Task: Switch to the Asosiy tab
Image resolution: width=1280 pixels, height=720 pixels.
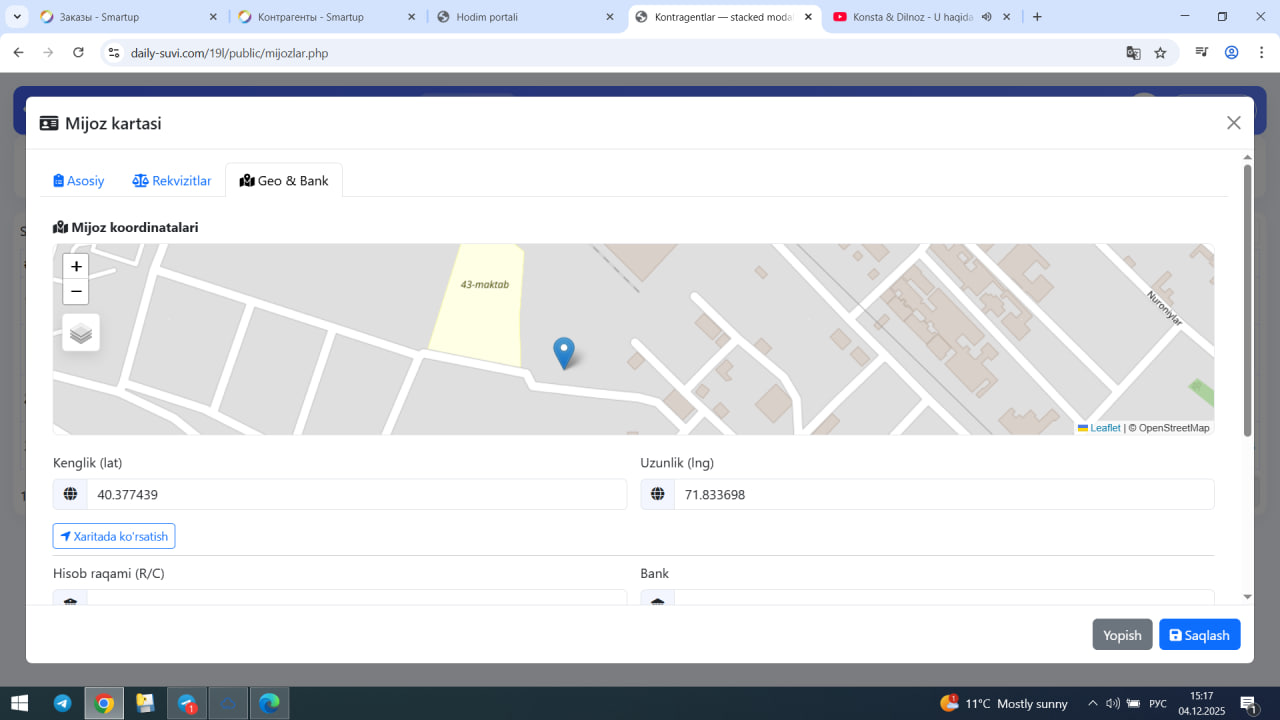Action: 79,181
